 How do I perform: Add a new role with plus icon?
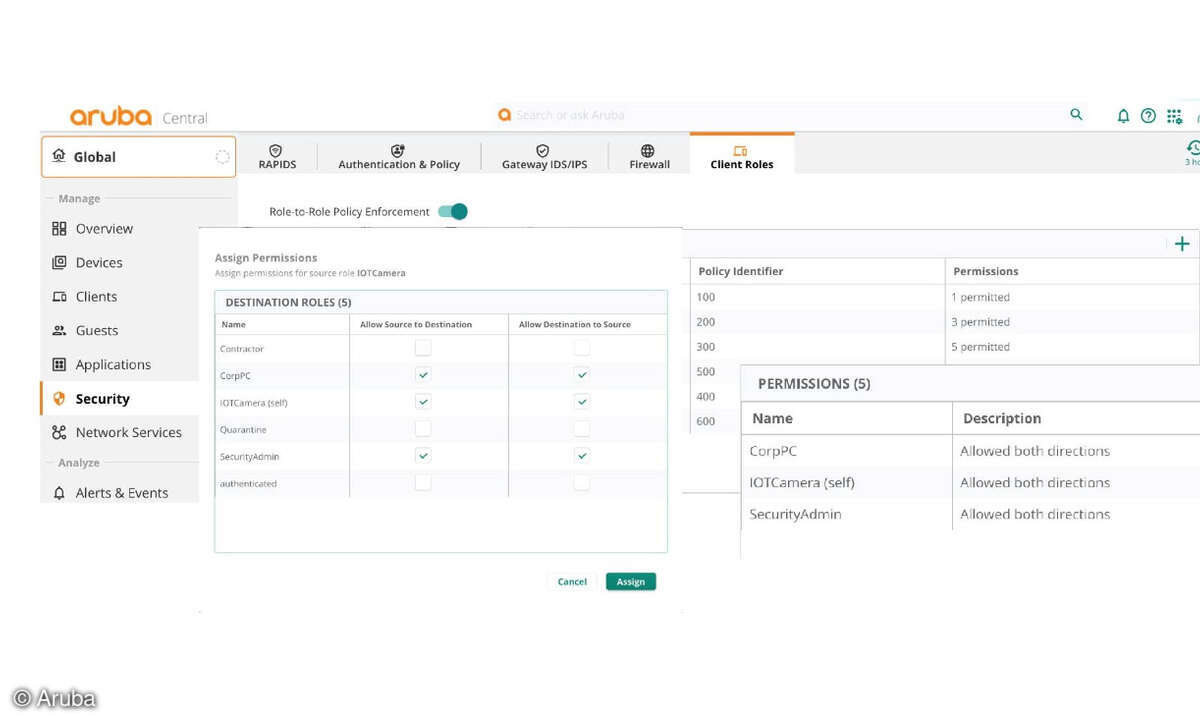[1182, 244]
